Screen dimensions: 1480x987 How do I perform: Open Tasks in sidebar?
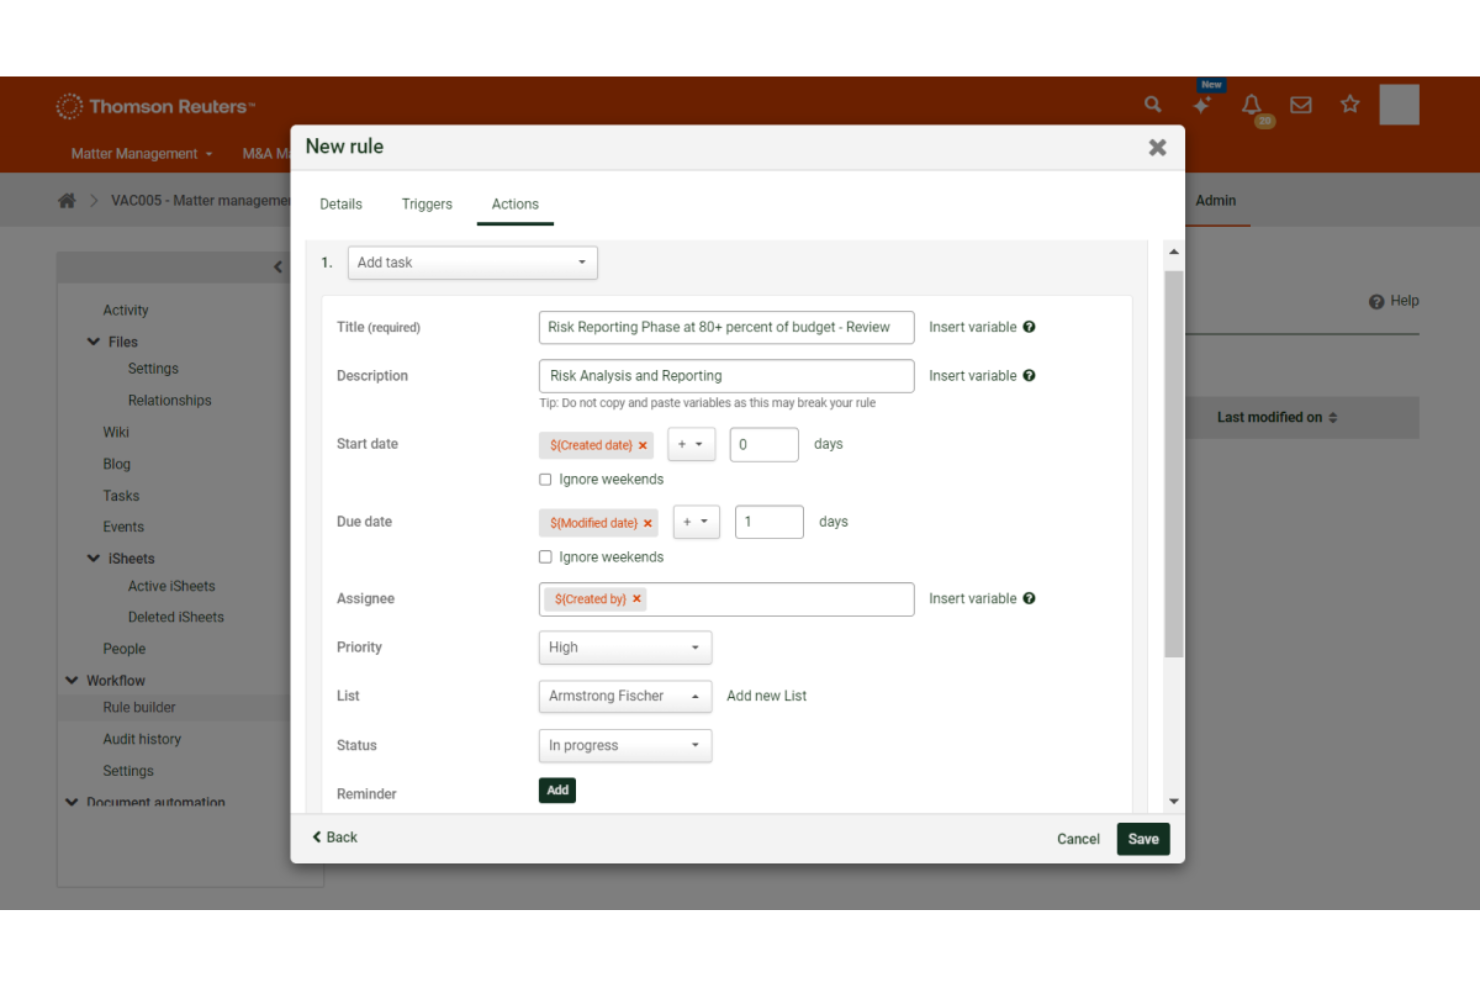121,496
